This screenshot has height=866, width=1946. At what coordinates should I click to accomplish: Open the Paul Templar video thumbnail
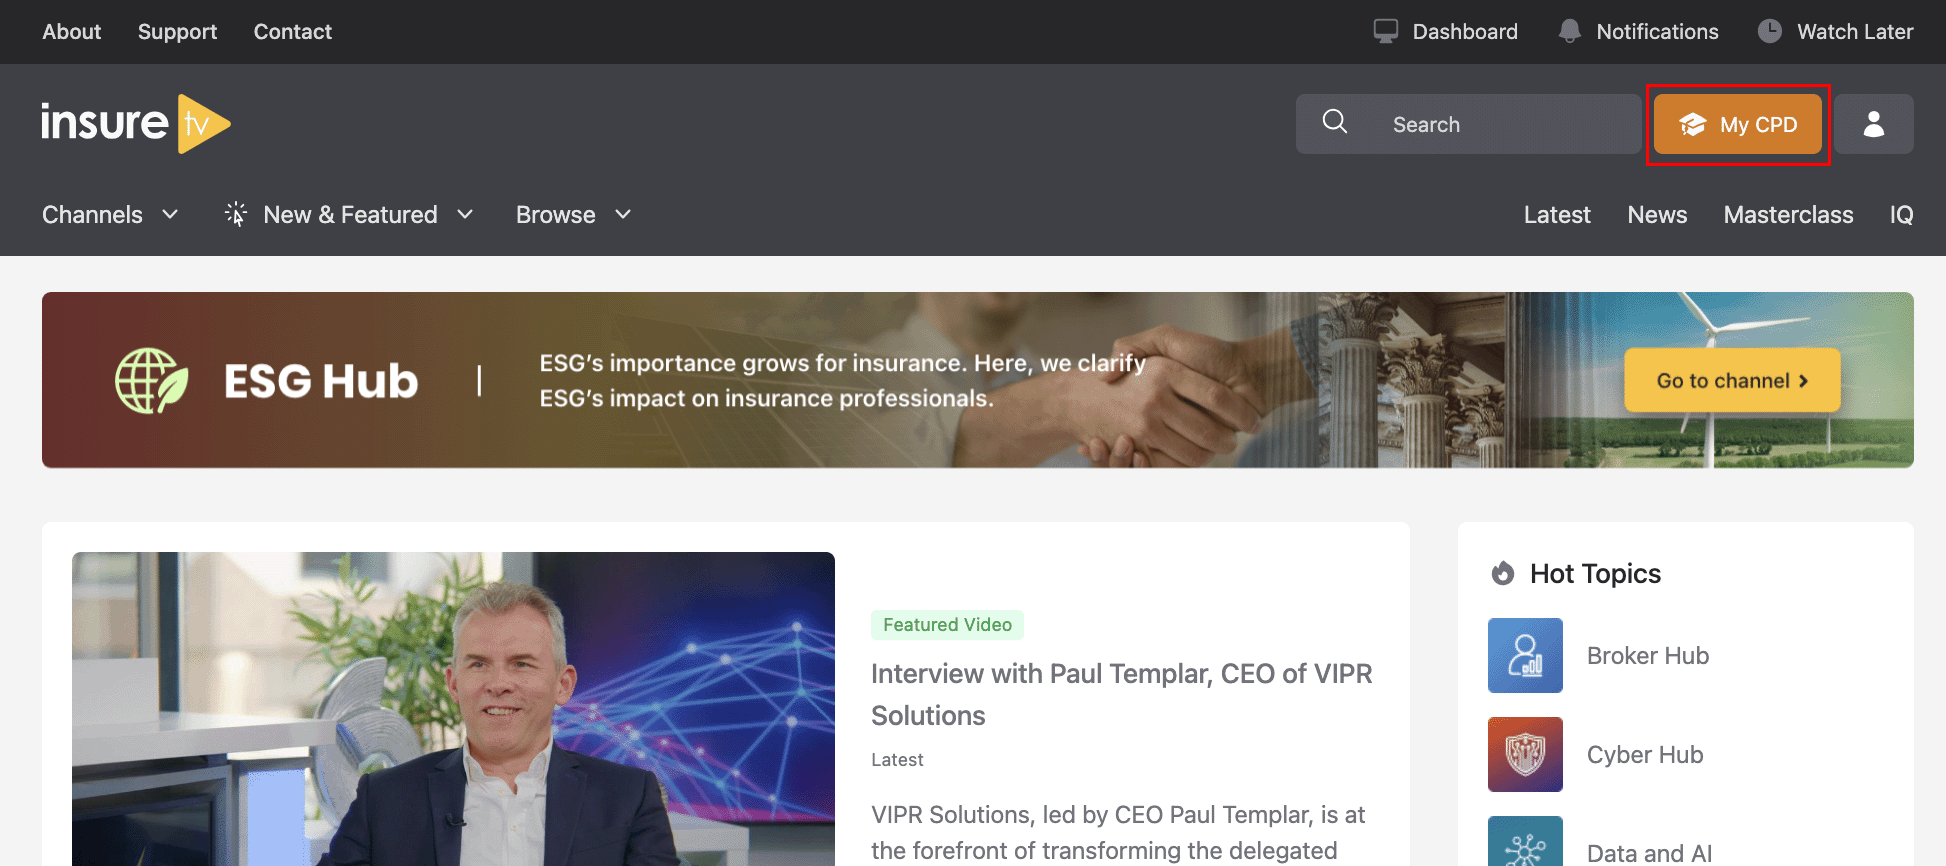point(453,708)
